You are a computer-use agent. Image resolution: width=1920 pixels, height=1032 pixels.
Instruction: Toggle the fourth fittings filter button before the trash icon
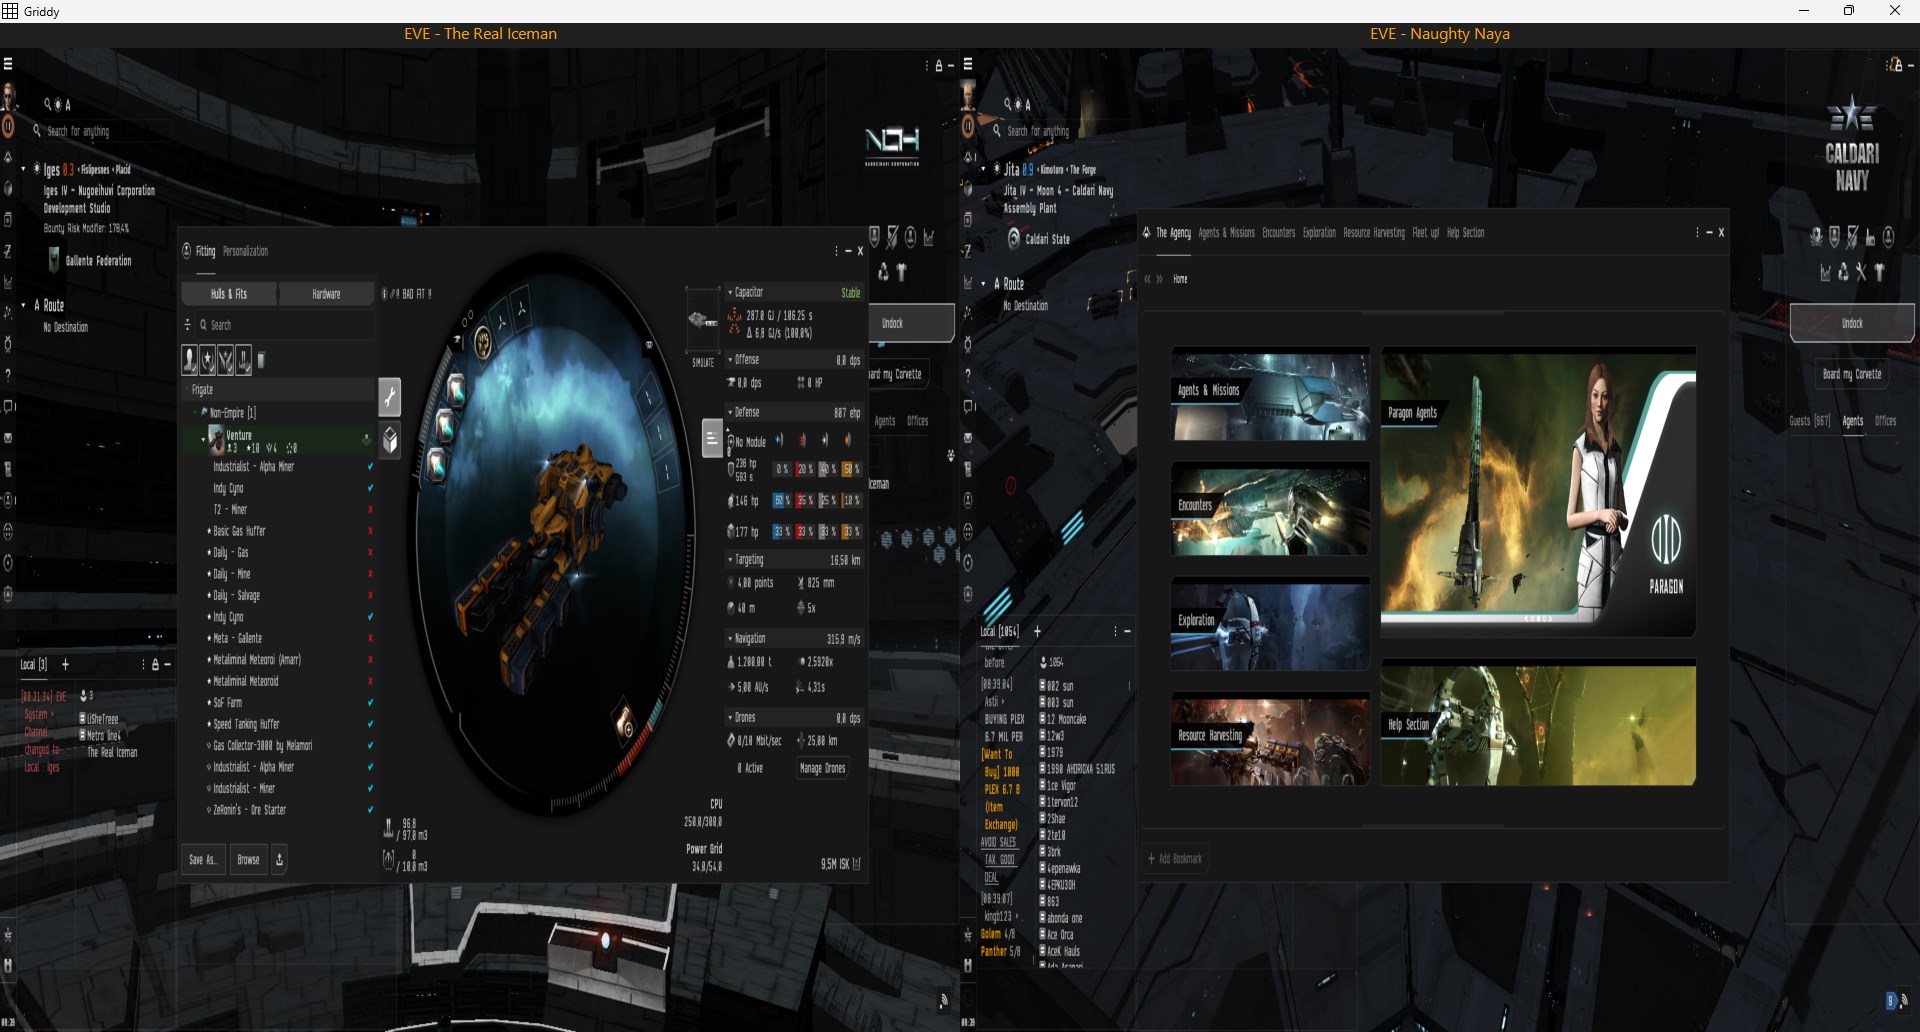pos(244,360)
